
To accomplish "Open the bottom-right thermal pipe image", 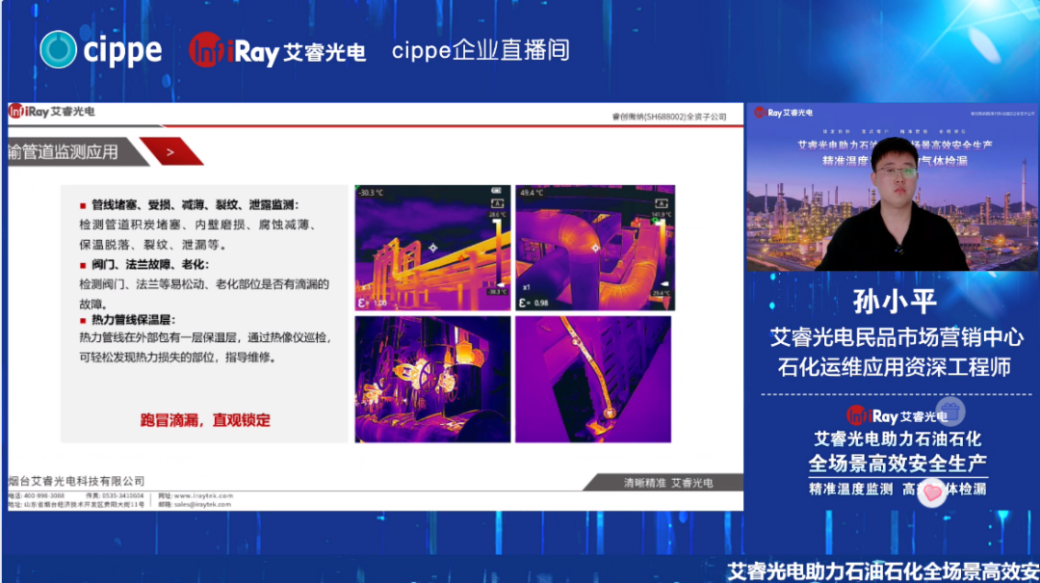I will pyautogui.click(x=593, y=379).
